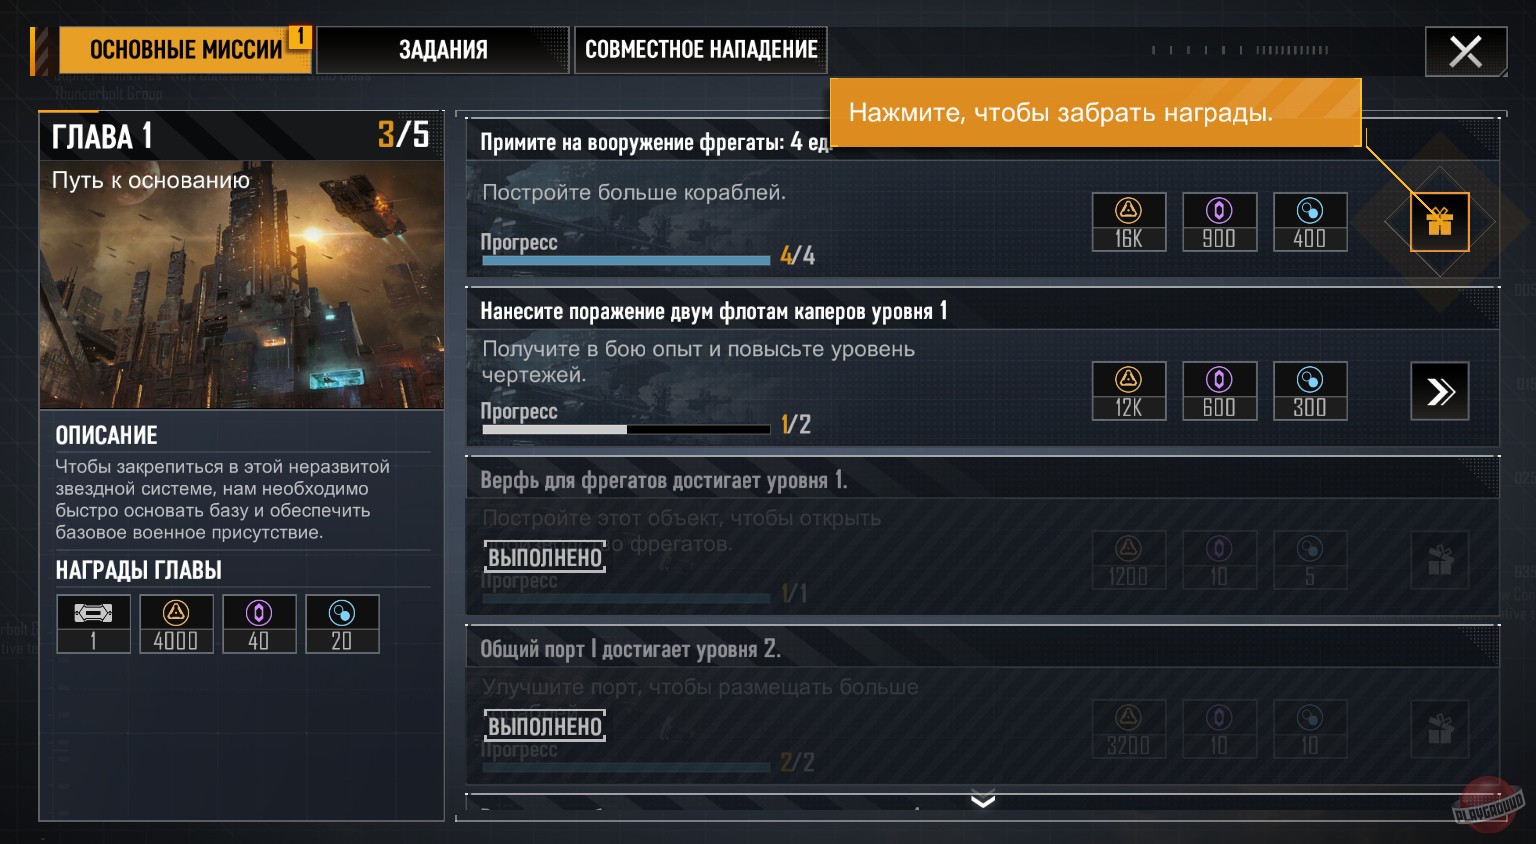Select the 300 deuterium reward icon
Screen dimensions: 1536x844
click(x=1309, y=391)
